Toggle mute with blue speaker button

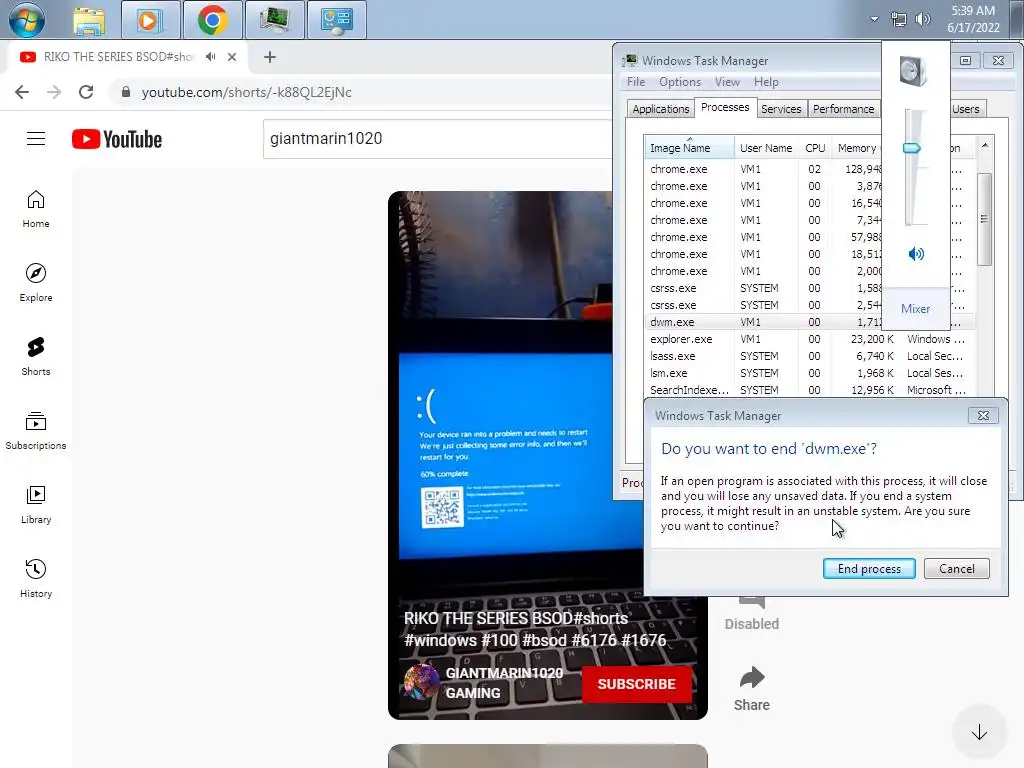tap(916, 253)
